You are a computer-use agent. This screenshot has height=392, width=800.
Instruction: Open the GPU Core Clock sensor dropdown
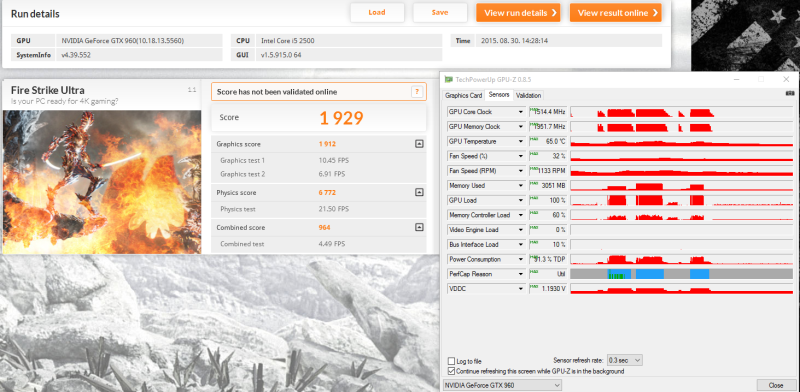tap(521, 112)
